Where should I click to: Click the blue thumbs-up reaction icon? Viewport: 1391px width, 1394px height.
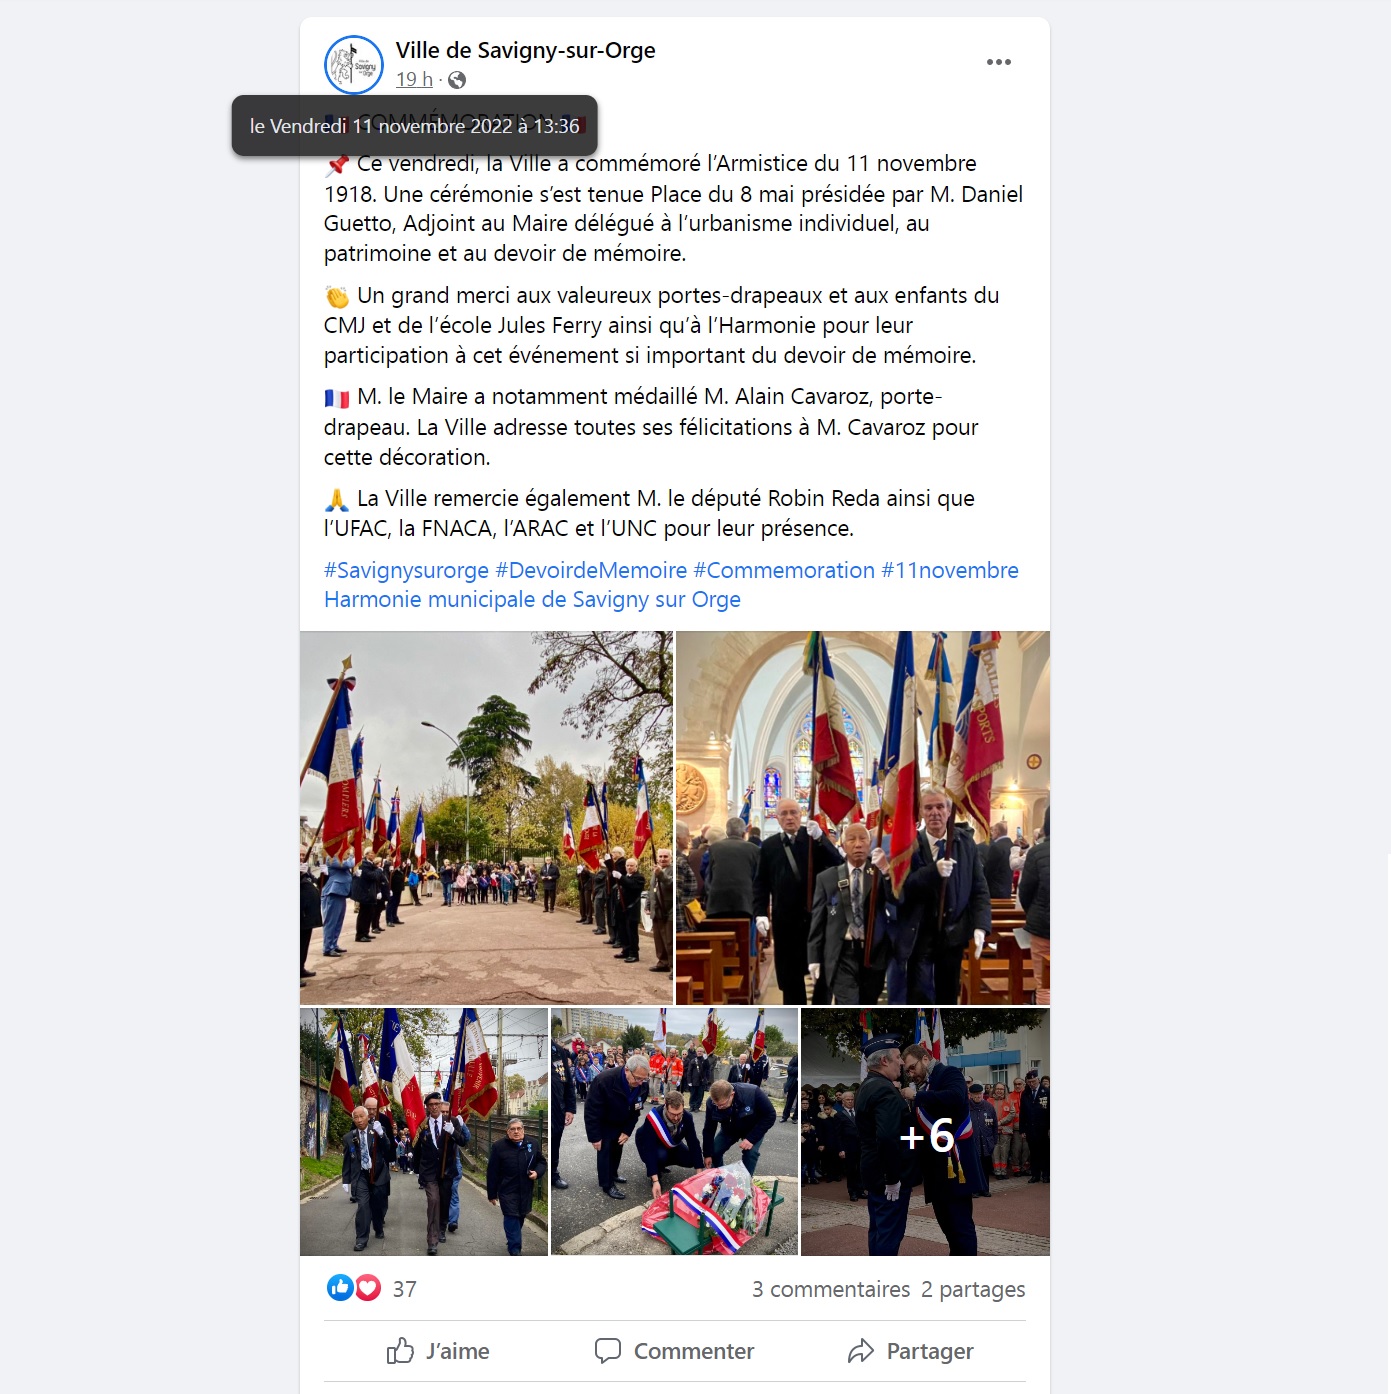click(340, 1288)
